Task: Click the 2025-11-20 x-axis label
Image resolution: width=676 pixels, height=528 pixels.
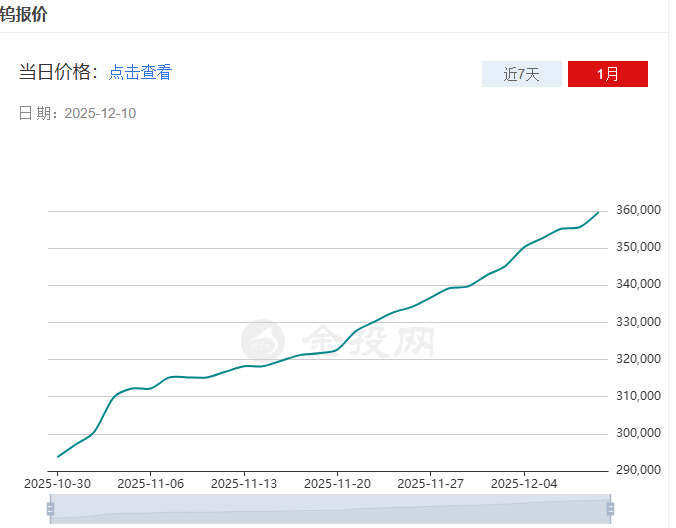Action: tap(337, 484)
